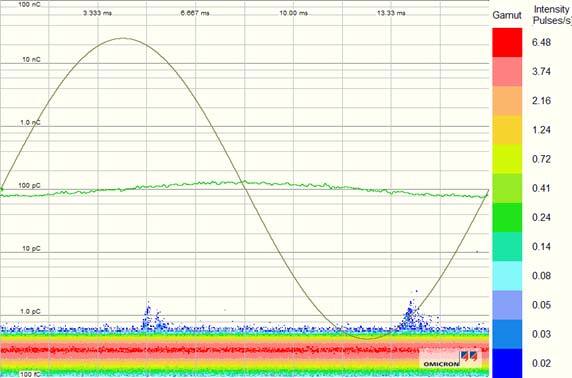Click the 13.33 ms time label

(391, 13)
